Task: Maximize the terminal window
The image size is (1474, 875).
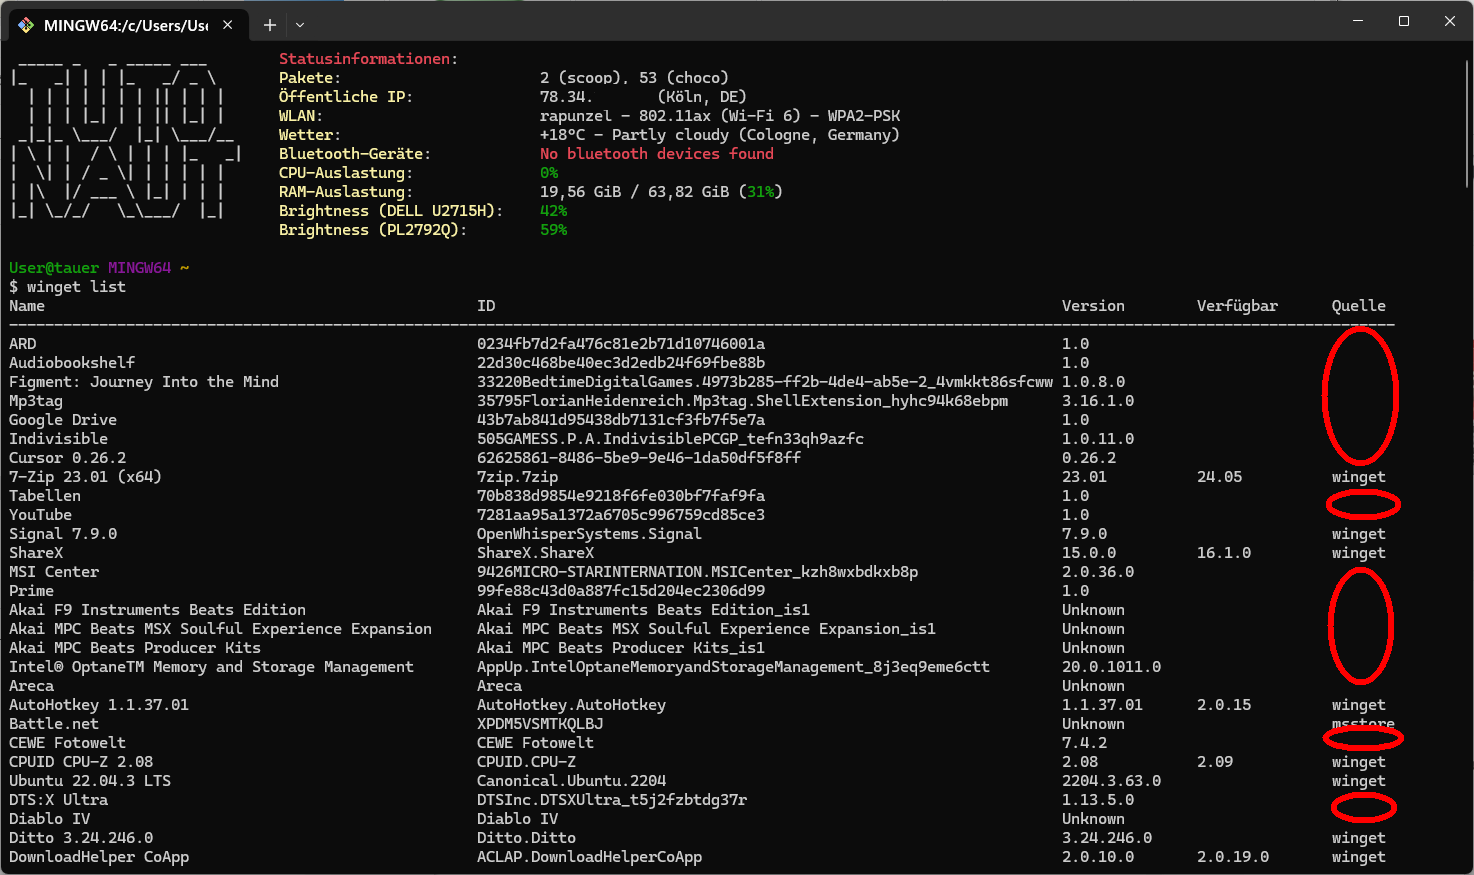Action: coord(1404,21)
